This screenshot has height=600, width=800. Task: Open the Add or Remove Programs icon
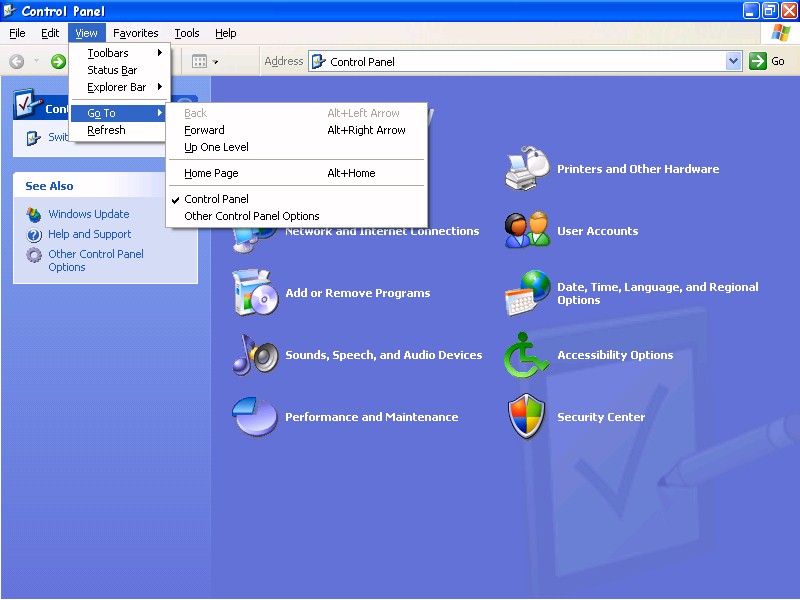(255, 293)
